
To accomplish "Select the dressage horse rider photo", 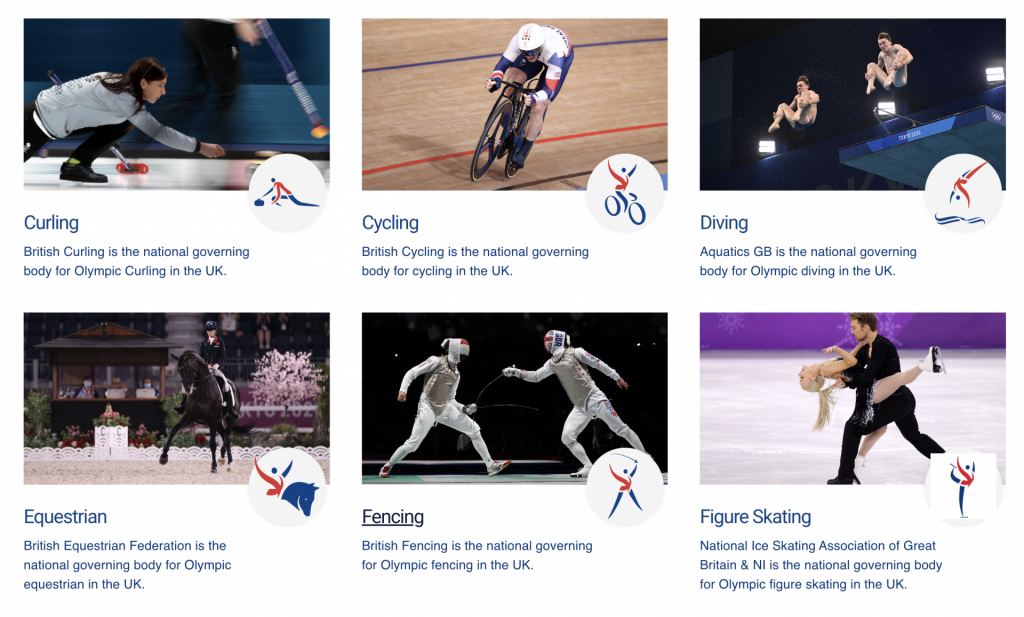I will 176,398.
